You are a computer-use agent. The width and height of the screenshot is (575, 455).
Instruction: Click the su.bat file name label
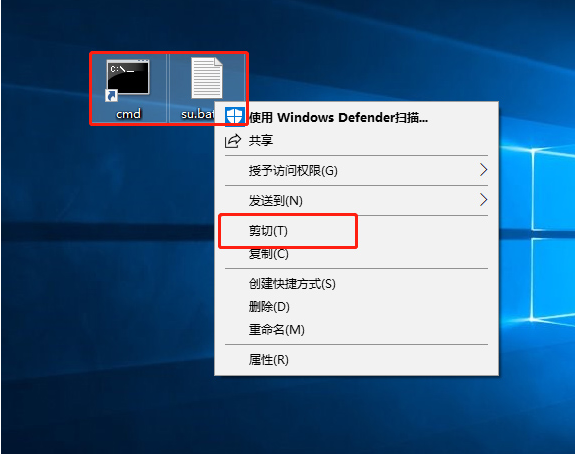[198, 114]
